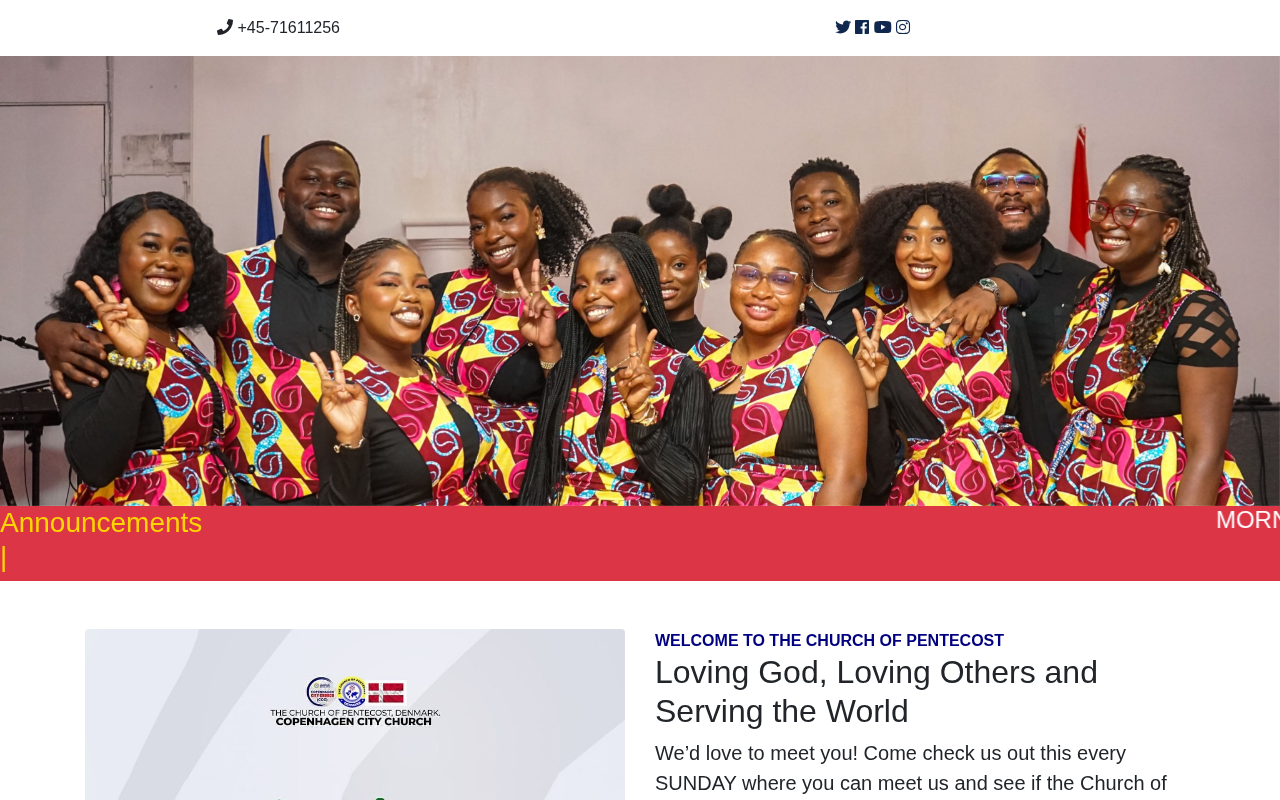Open the Copenhagen City Church flyer image

[x=355, y=714]
